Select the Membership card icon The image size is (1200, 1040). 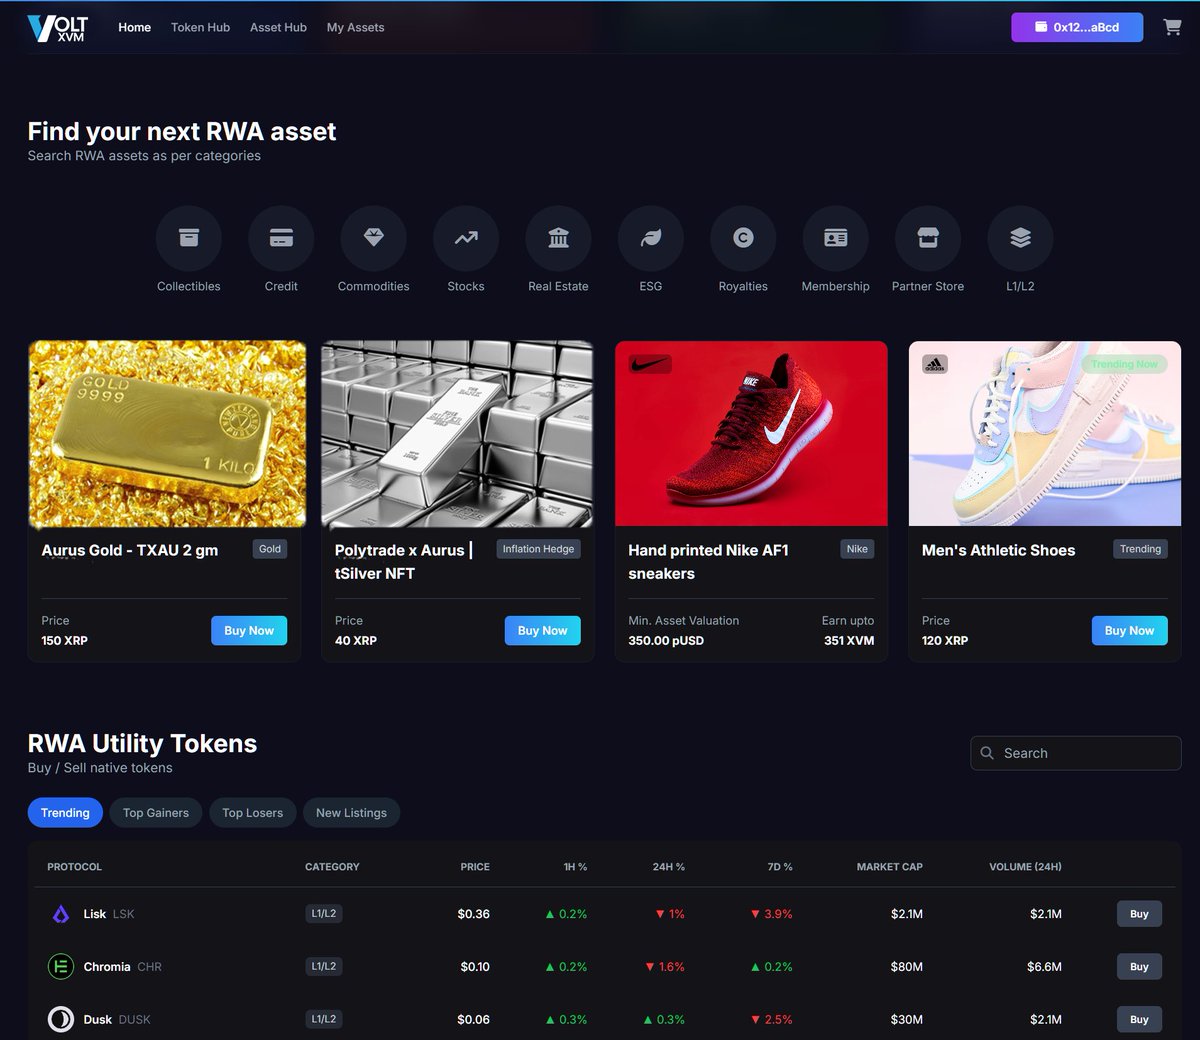click(836, 238)
